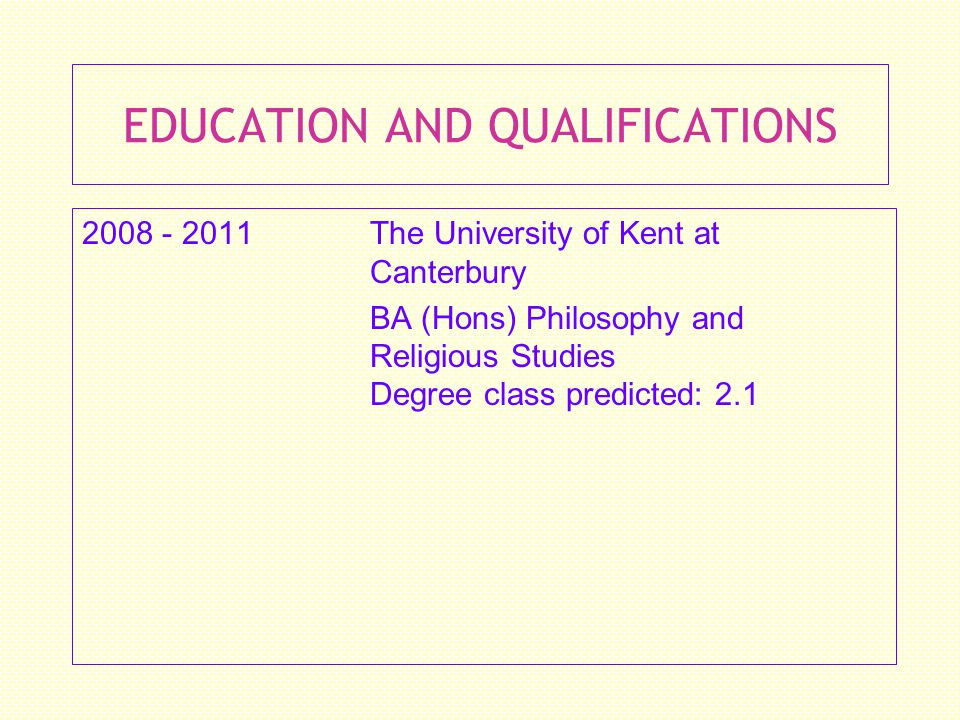Click the year 2008 in date range
This screenshot has width=960, height=720.
click(117, 233)
